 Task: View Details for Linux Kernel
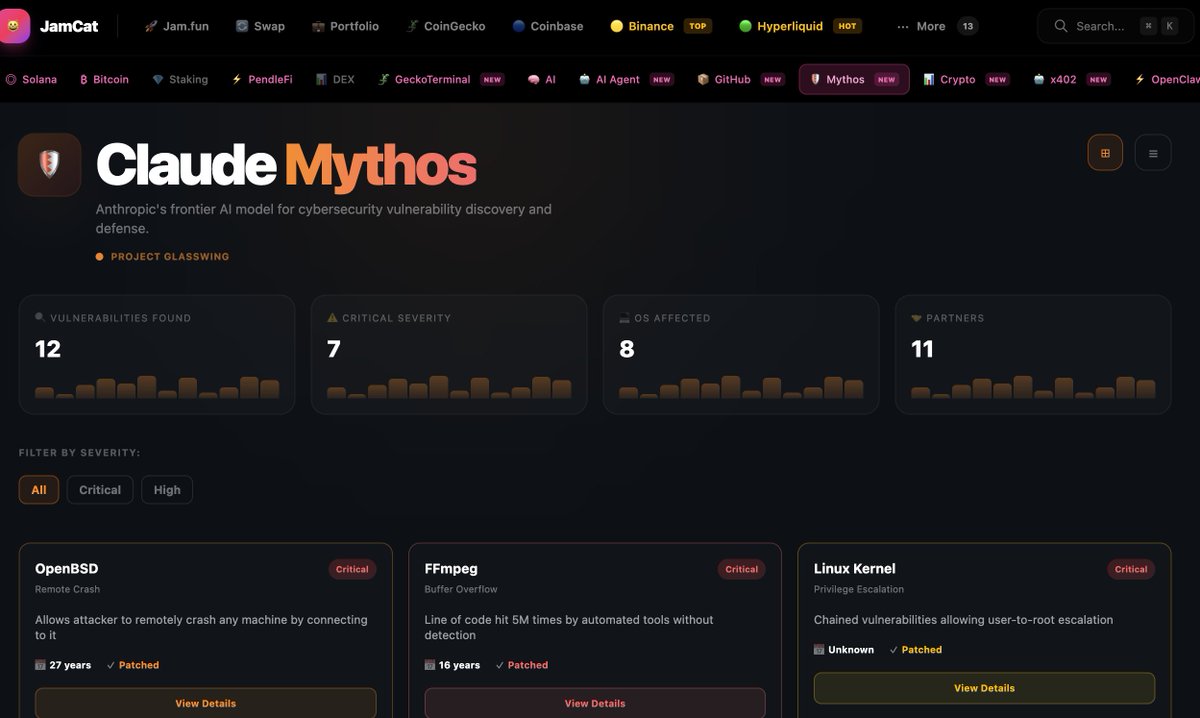984,688
